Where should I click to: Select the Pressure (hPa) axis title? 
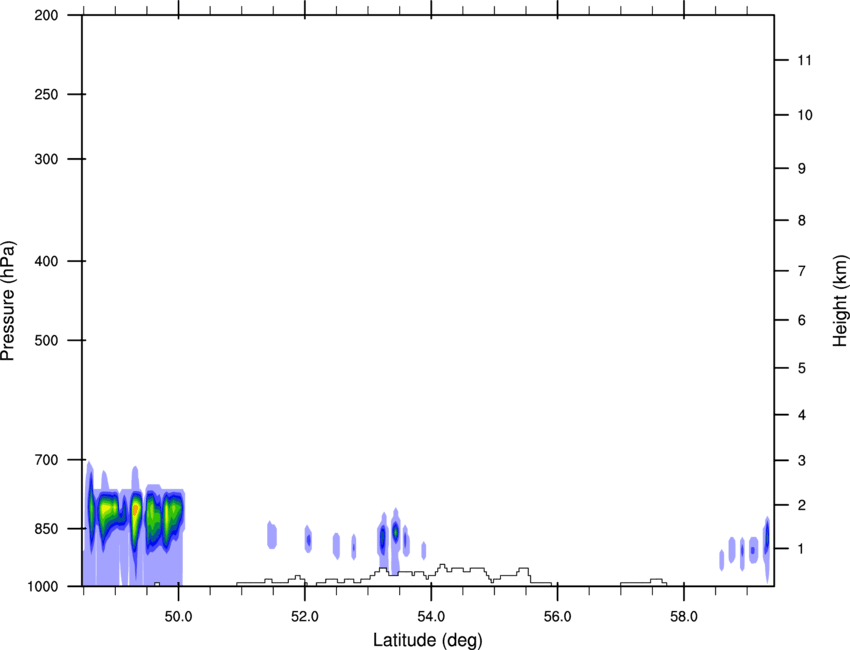(8, 301)
